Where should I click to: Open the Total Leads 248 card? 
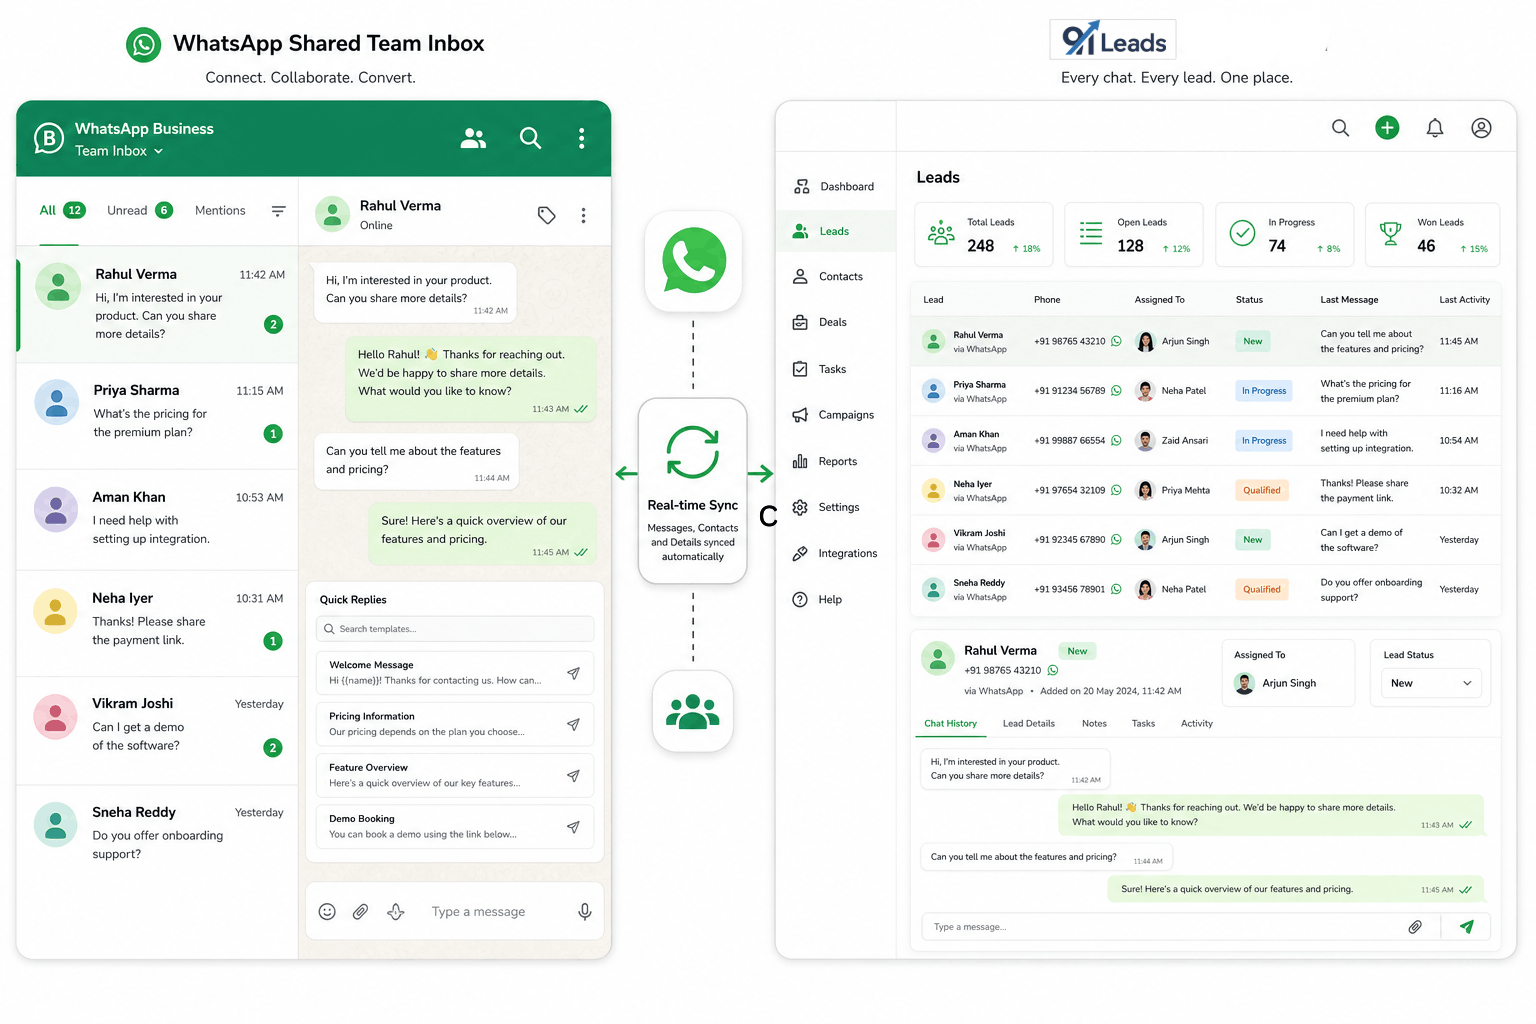coord(983,235)
